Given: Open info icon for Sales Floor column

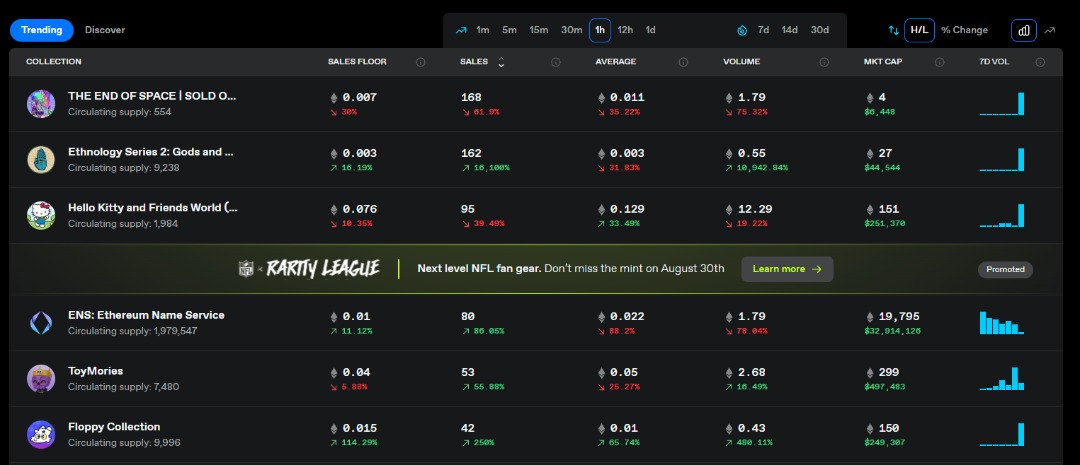Looking at the screenshot, I should point(420,62).
